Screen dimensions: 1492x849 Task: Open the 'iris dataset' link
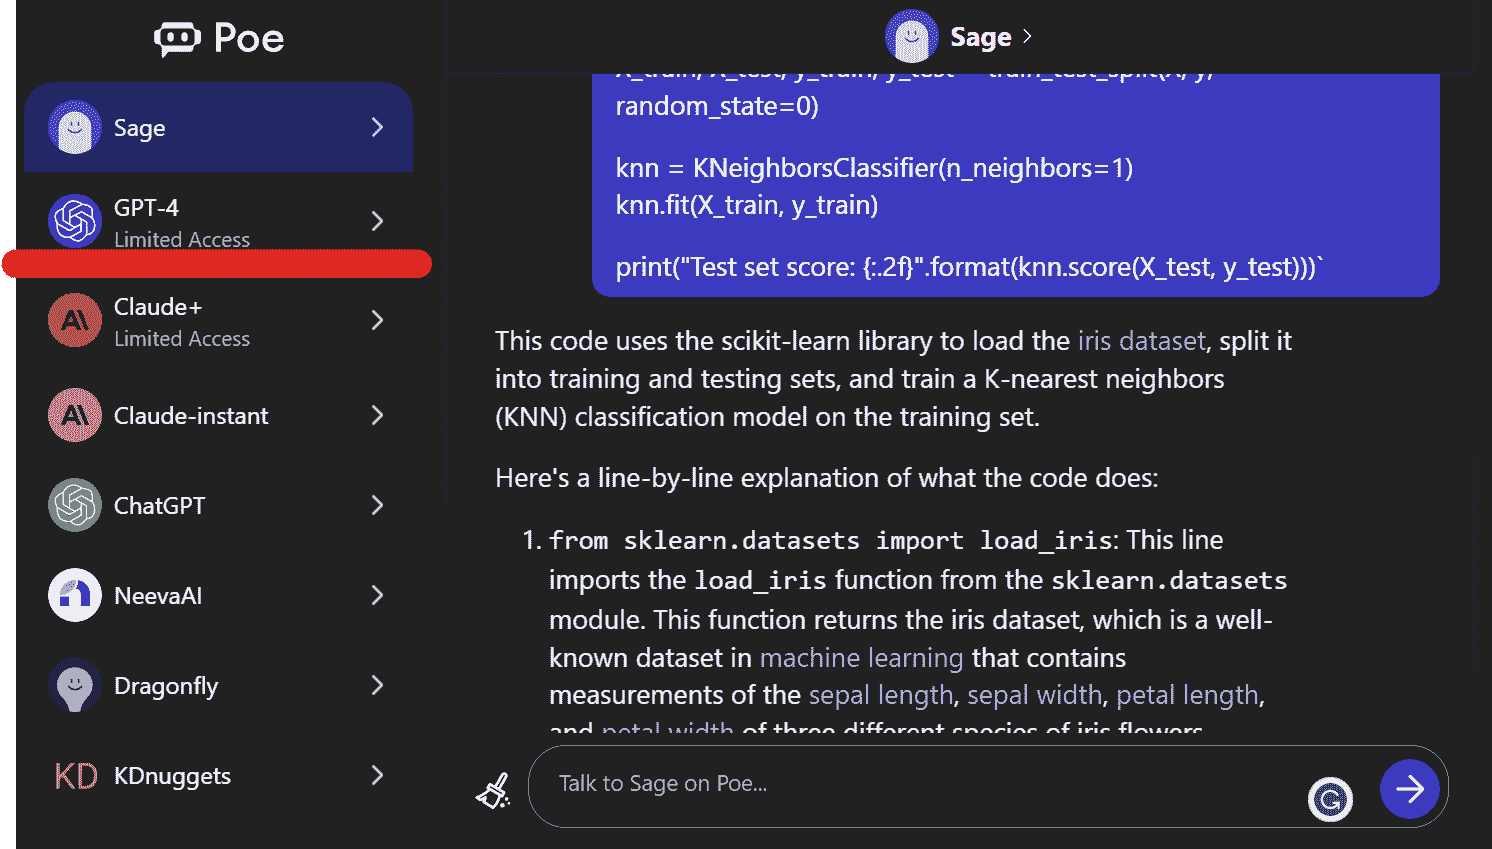(x=1142, y=341)
